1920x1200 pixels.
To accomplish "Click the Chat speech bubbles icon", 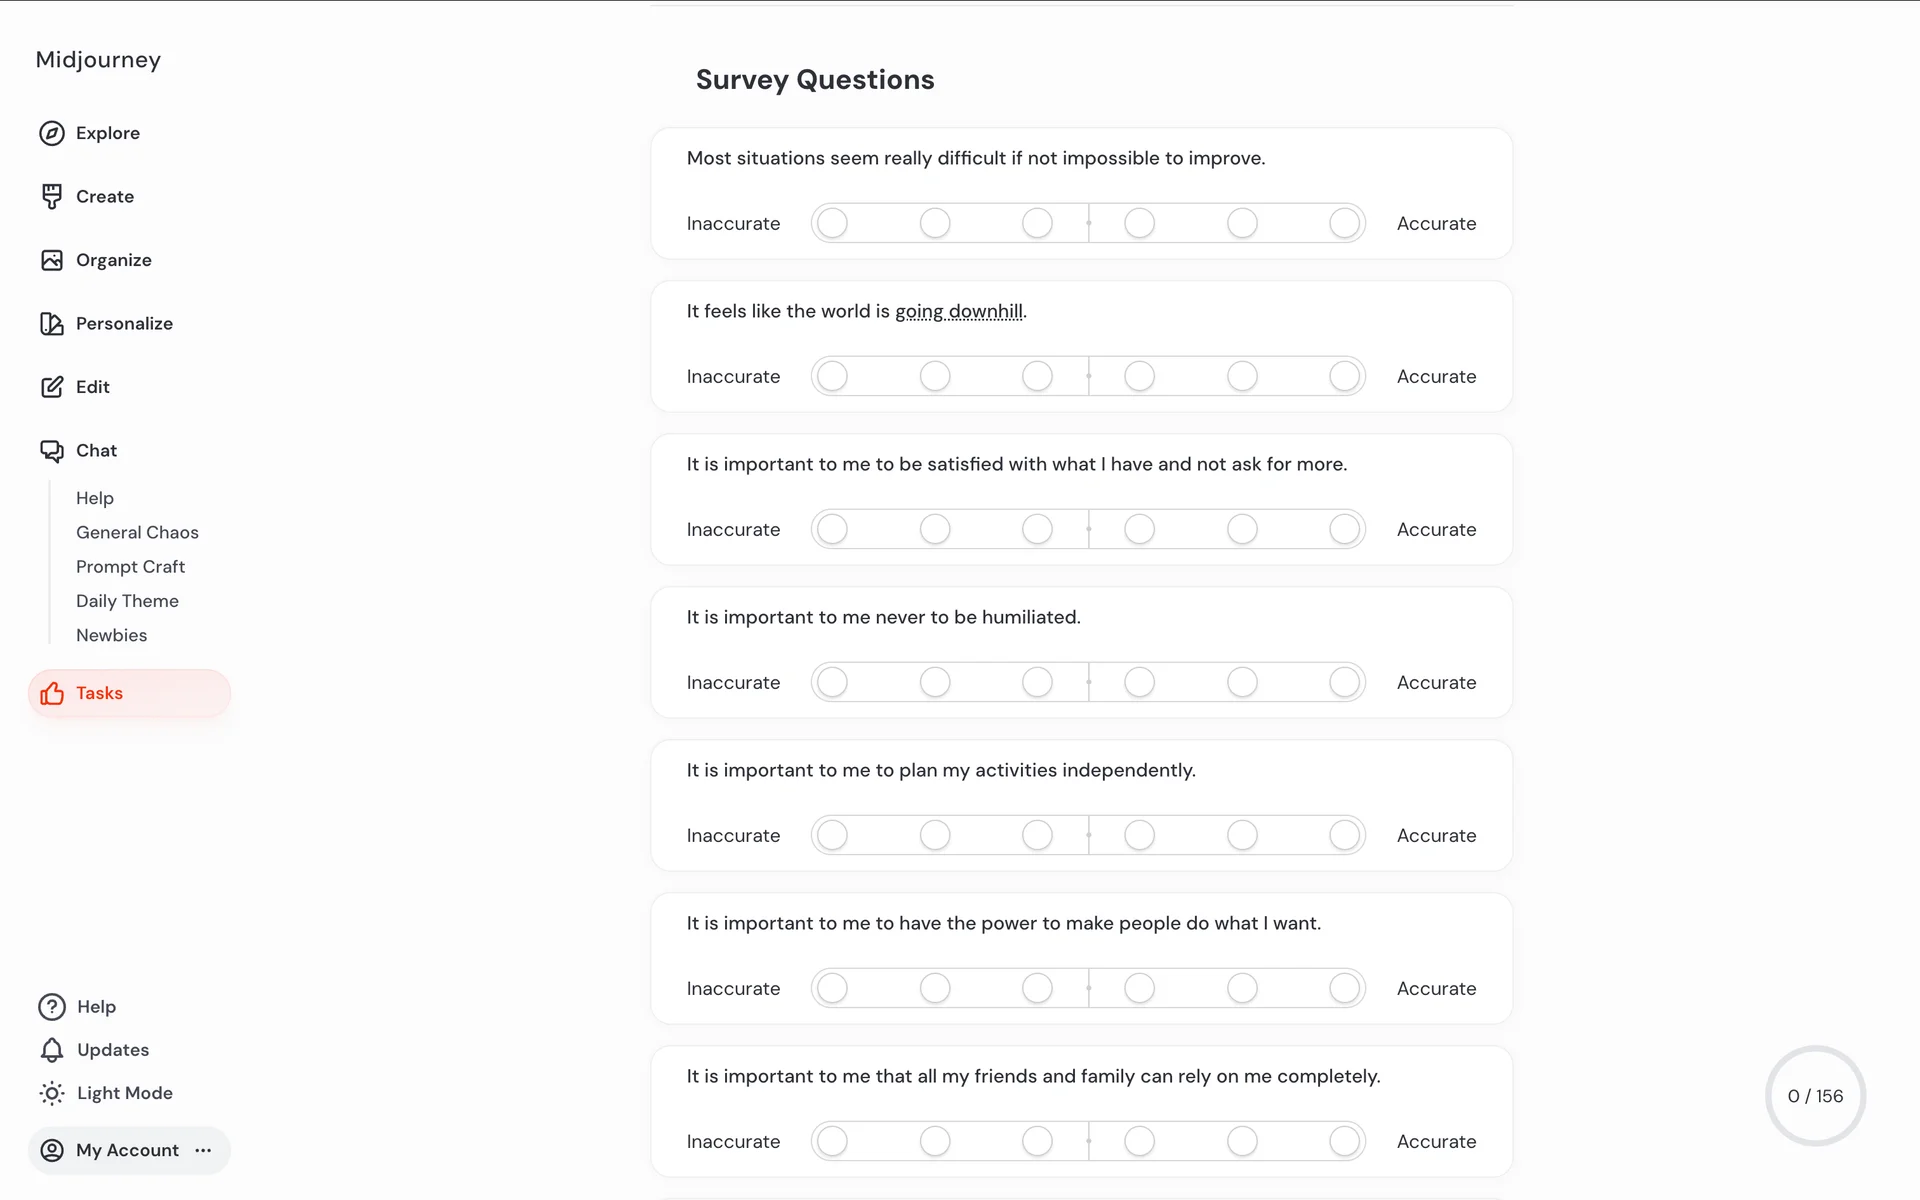I will (52, 451).
